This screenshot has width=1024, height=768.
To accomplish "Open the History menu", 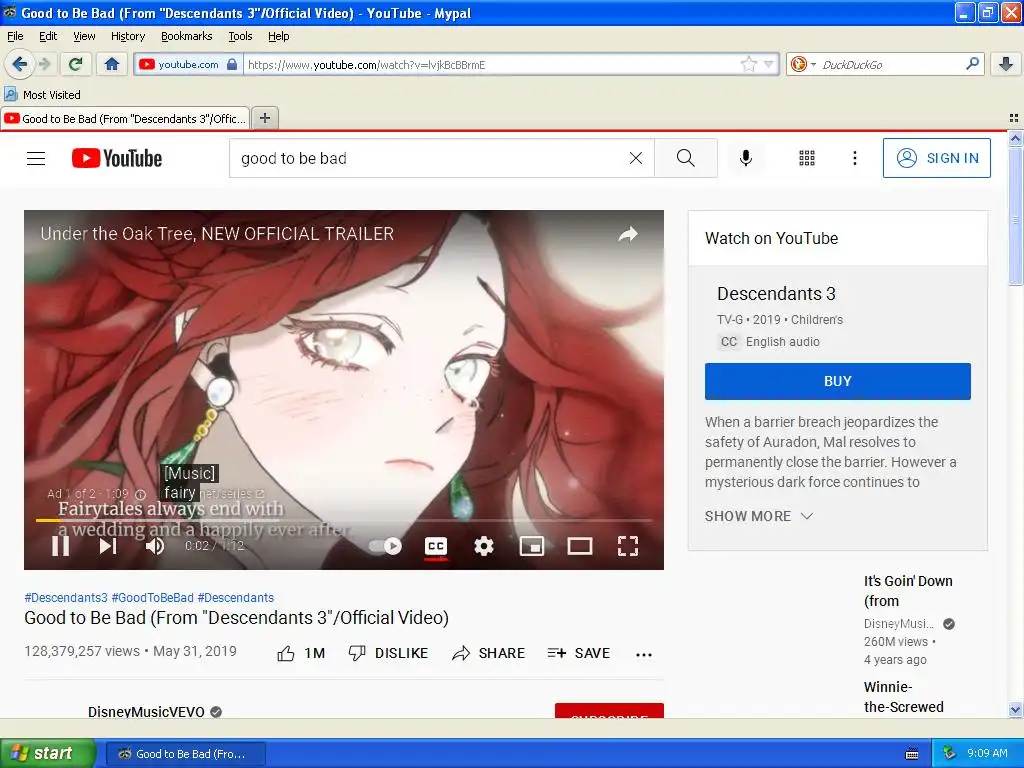I will (x=128, y=36).
